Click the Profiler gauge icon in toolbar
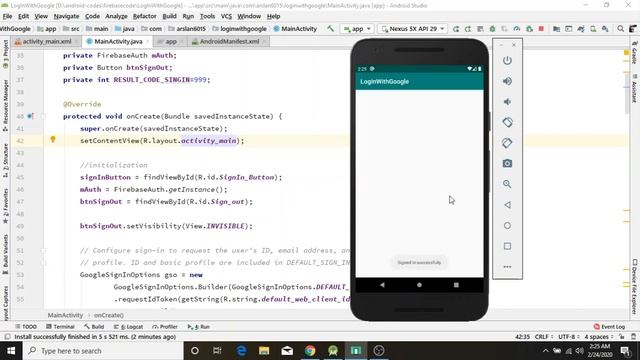This screenshot has height=360, width=640. pyautogui.click(x=516, y=29)
